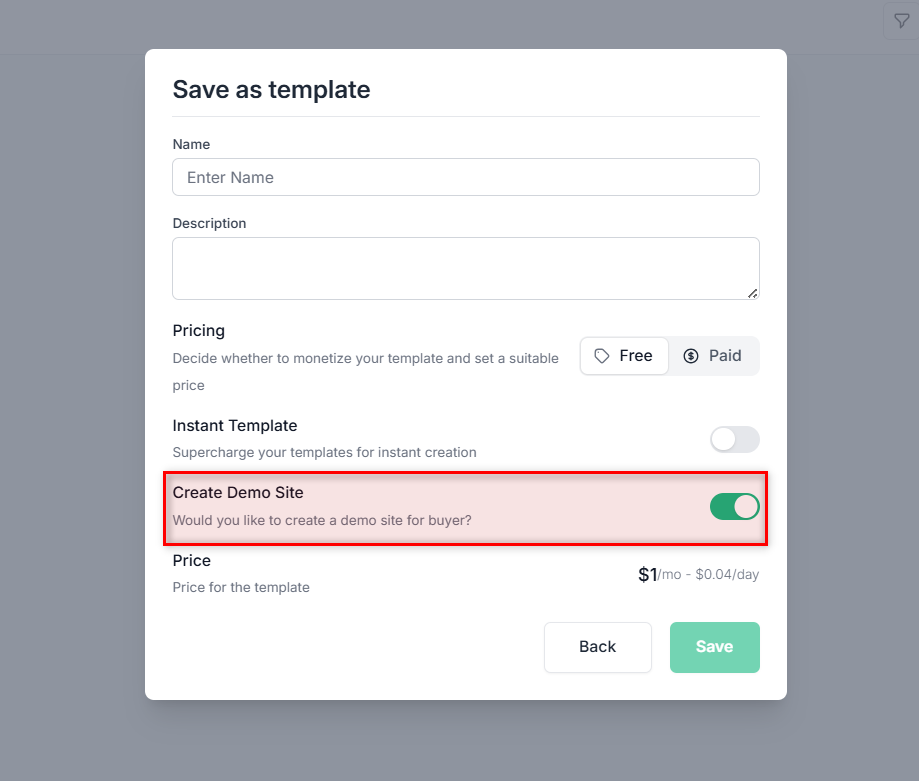This screenshot has width=919, height=781.
Task: Click the dollar coin icon beside Paid
Action: (691, 356)
